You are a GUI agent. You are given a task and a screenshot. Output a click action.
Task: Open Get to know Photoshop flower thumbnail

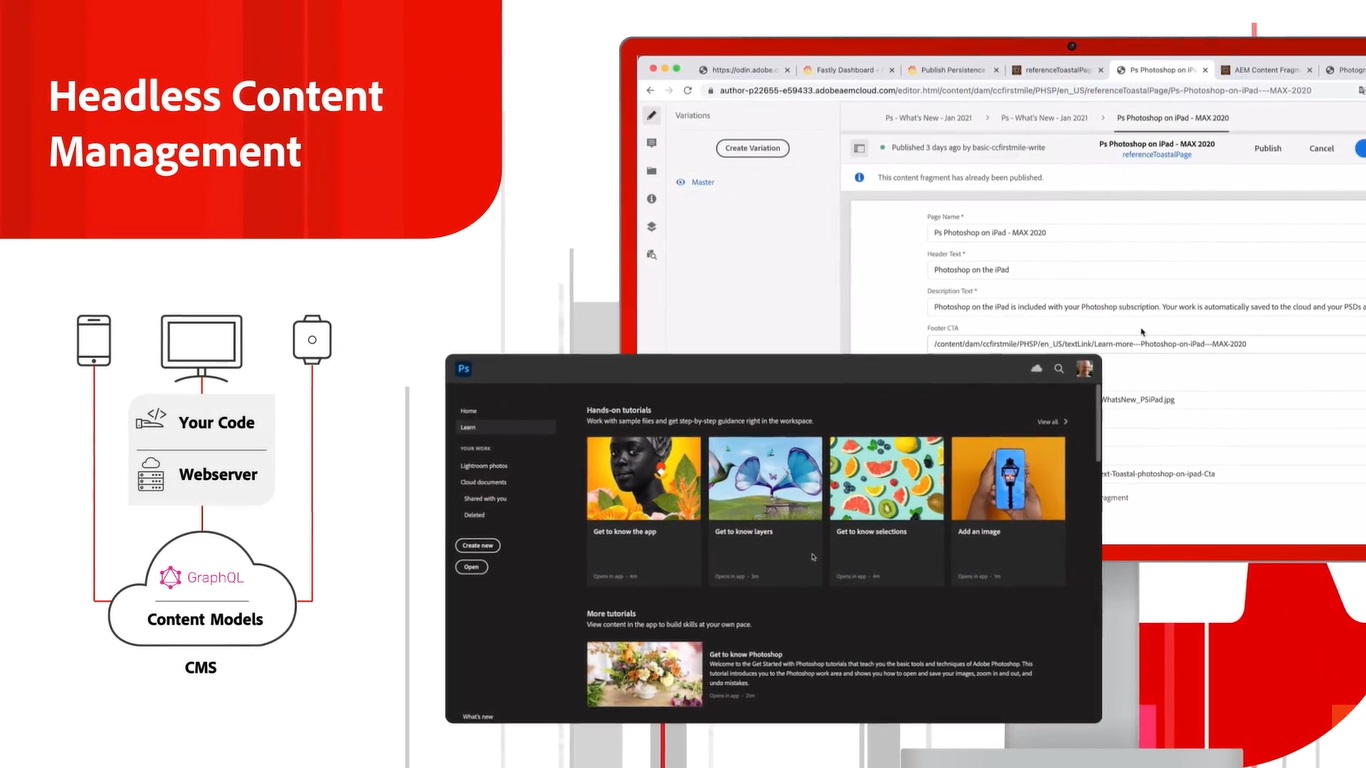pyautogui.click(x=644, y=674)
